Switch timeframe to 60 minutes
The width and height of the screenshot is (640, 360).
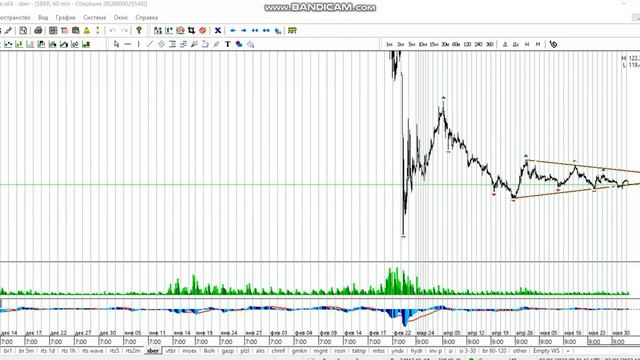(x=456, y=44)
